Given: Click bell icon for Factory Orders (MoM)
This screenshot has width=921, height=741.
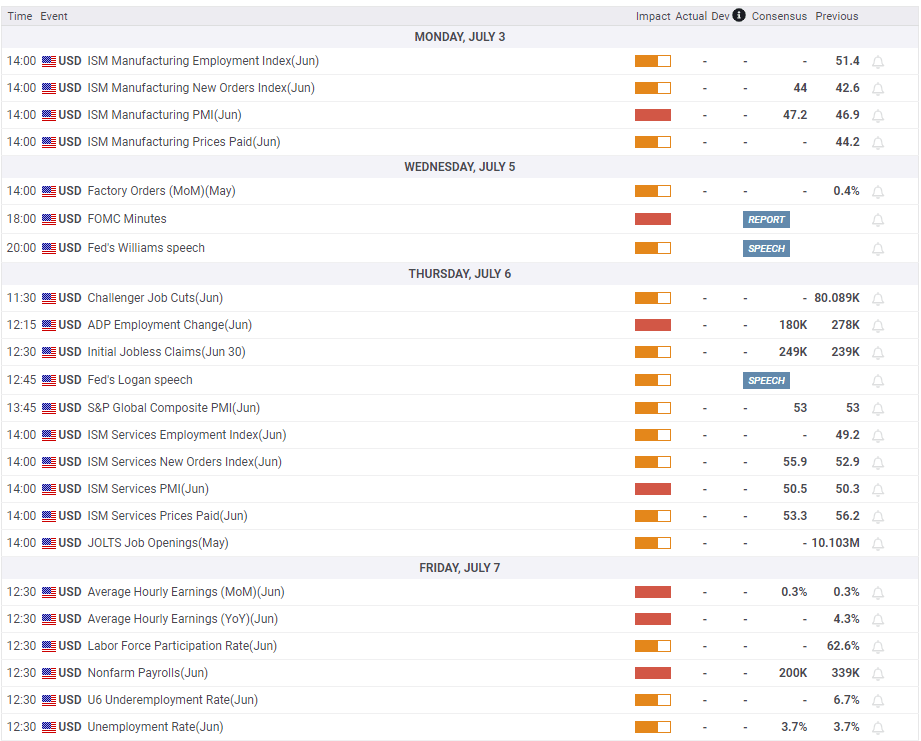Looking at the screenshot, I should tap(878, 191).
